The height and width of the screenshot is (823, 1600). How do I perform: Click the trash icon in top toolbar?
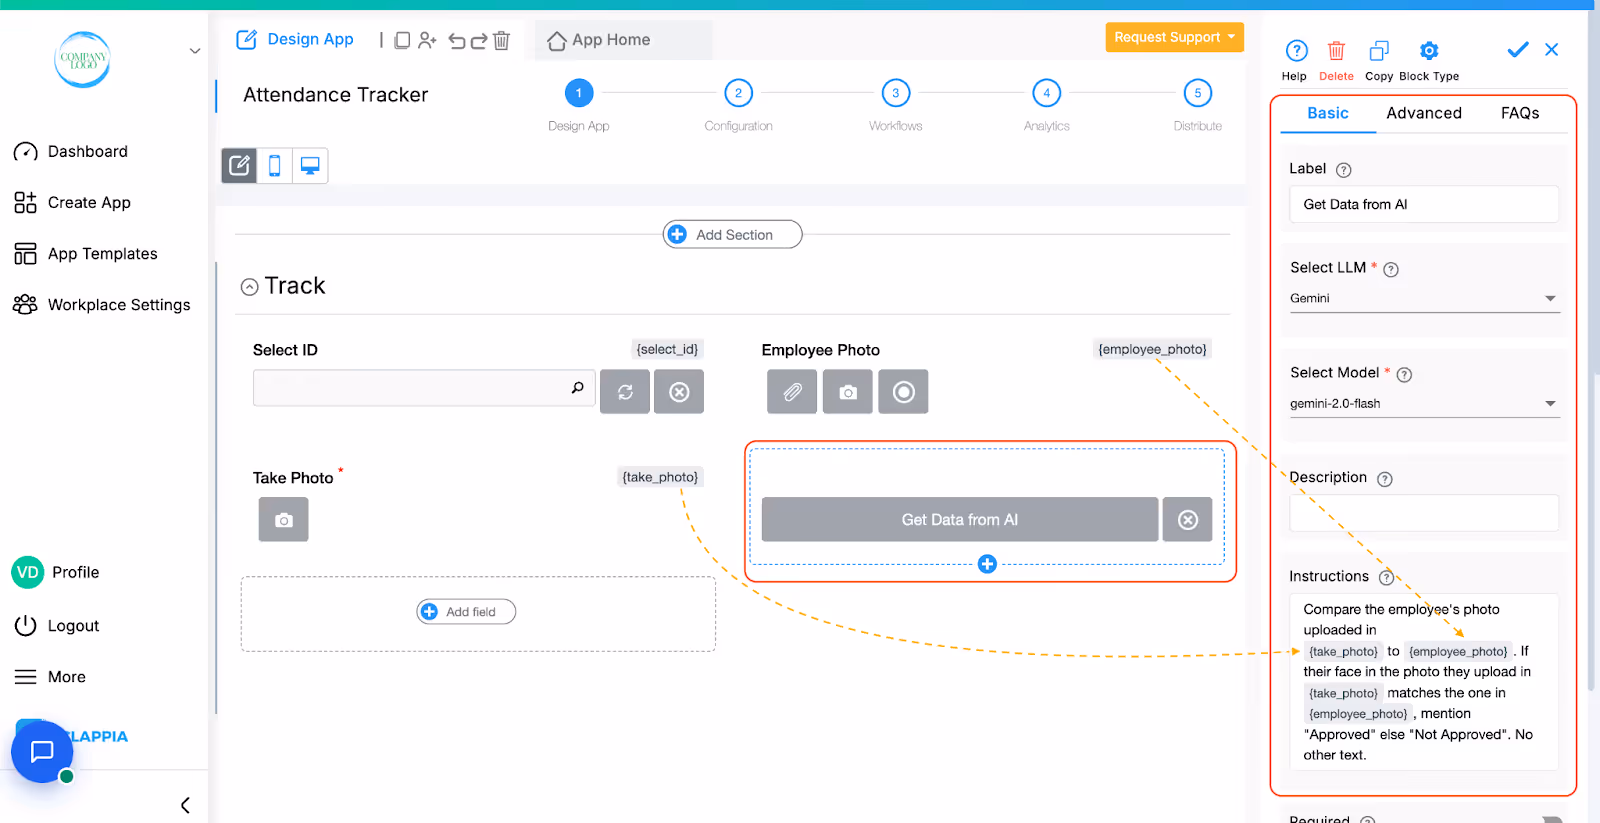[501, 40]
